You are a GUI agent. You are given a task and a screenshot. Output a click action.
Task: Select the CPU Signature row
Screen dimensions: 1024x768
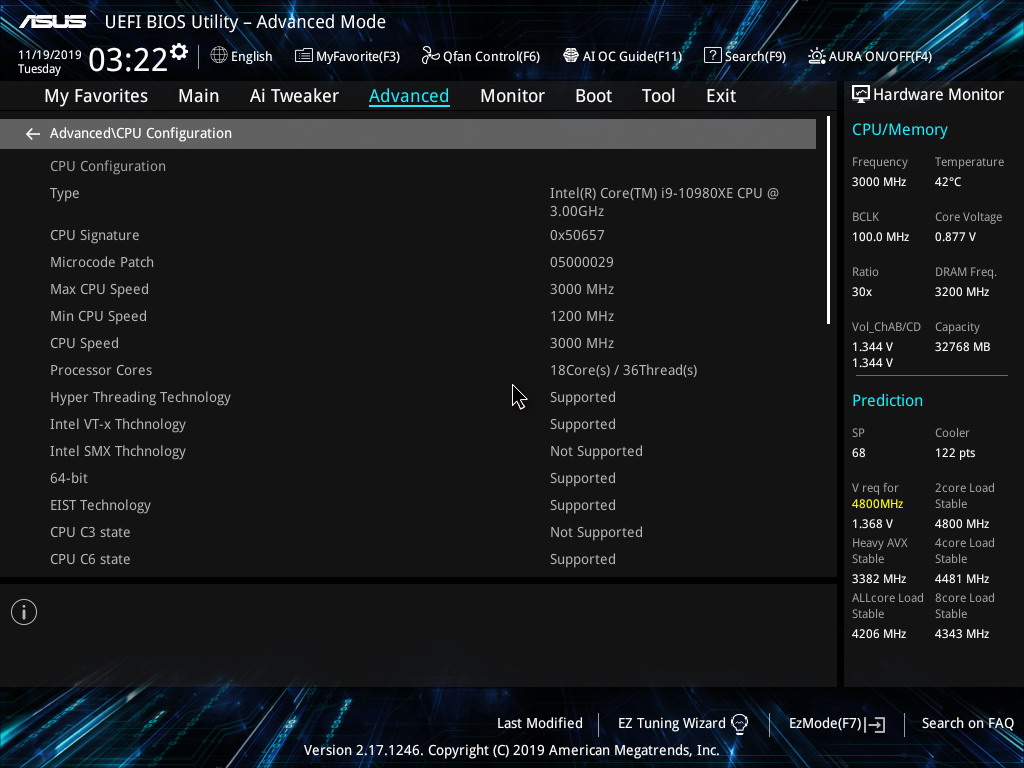click(408, 235)
